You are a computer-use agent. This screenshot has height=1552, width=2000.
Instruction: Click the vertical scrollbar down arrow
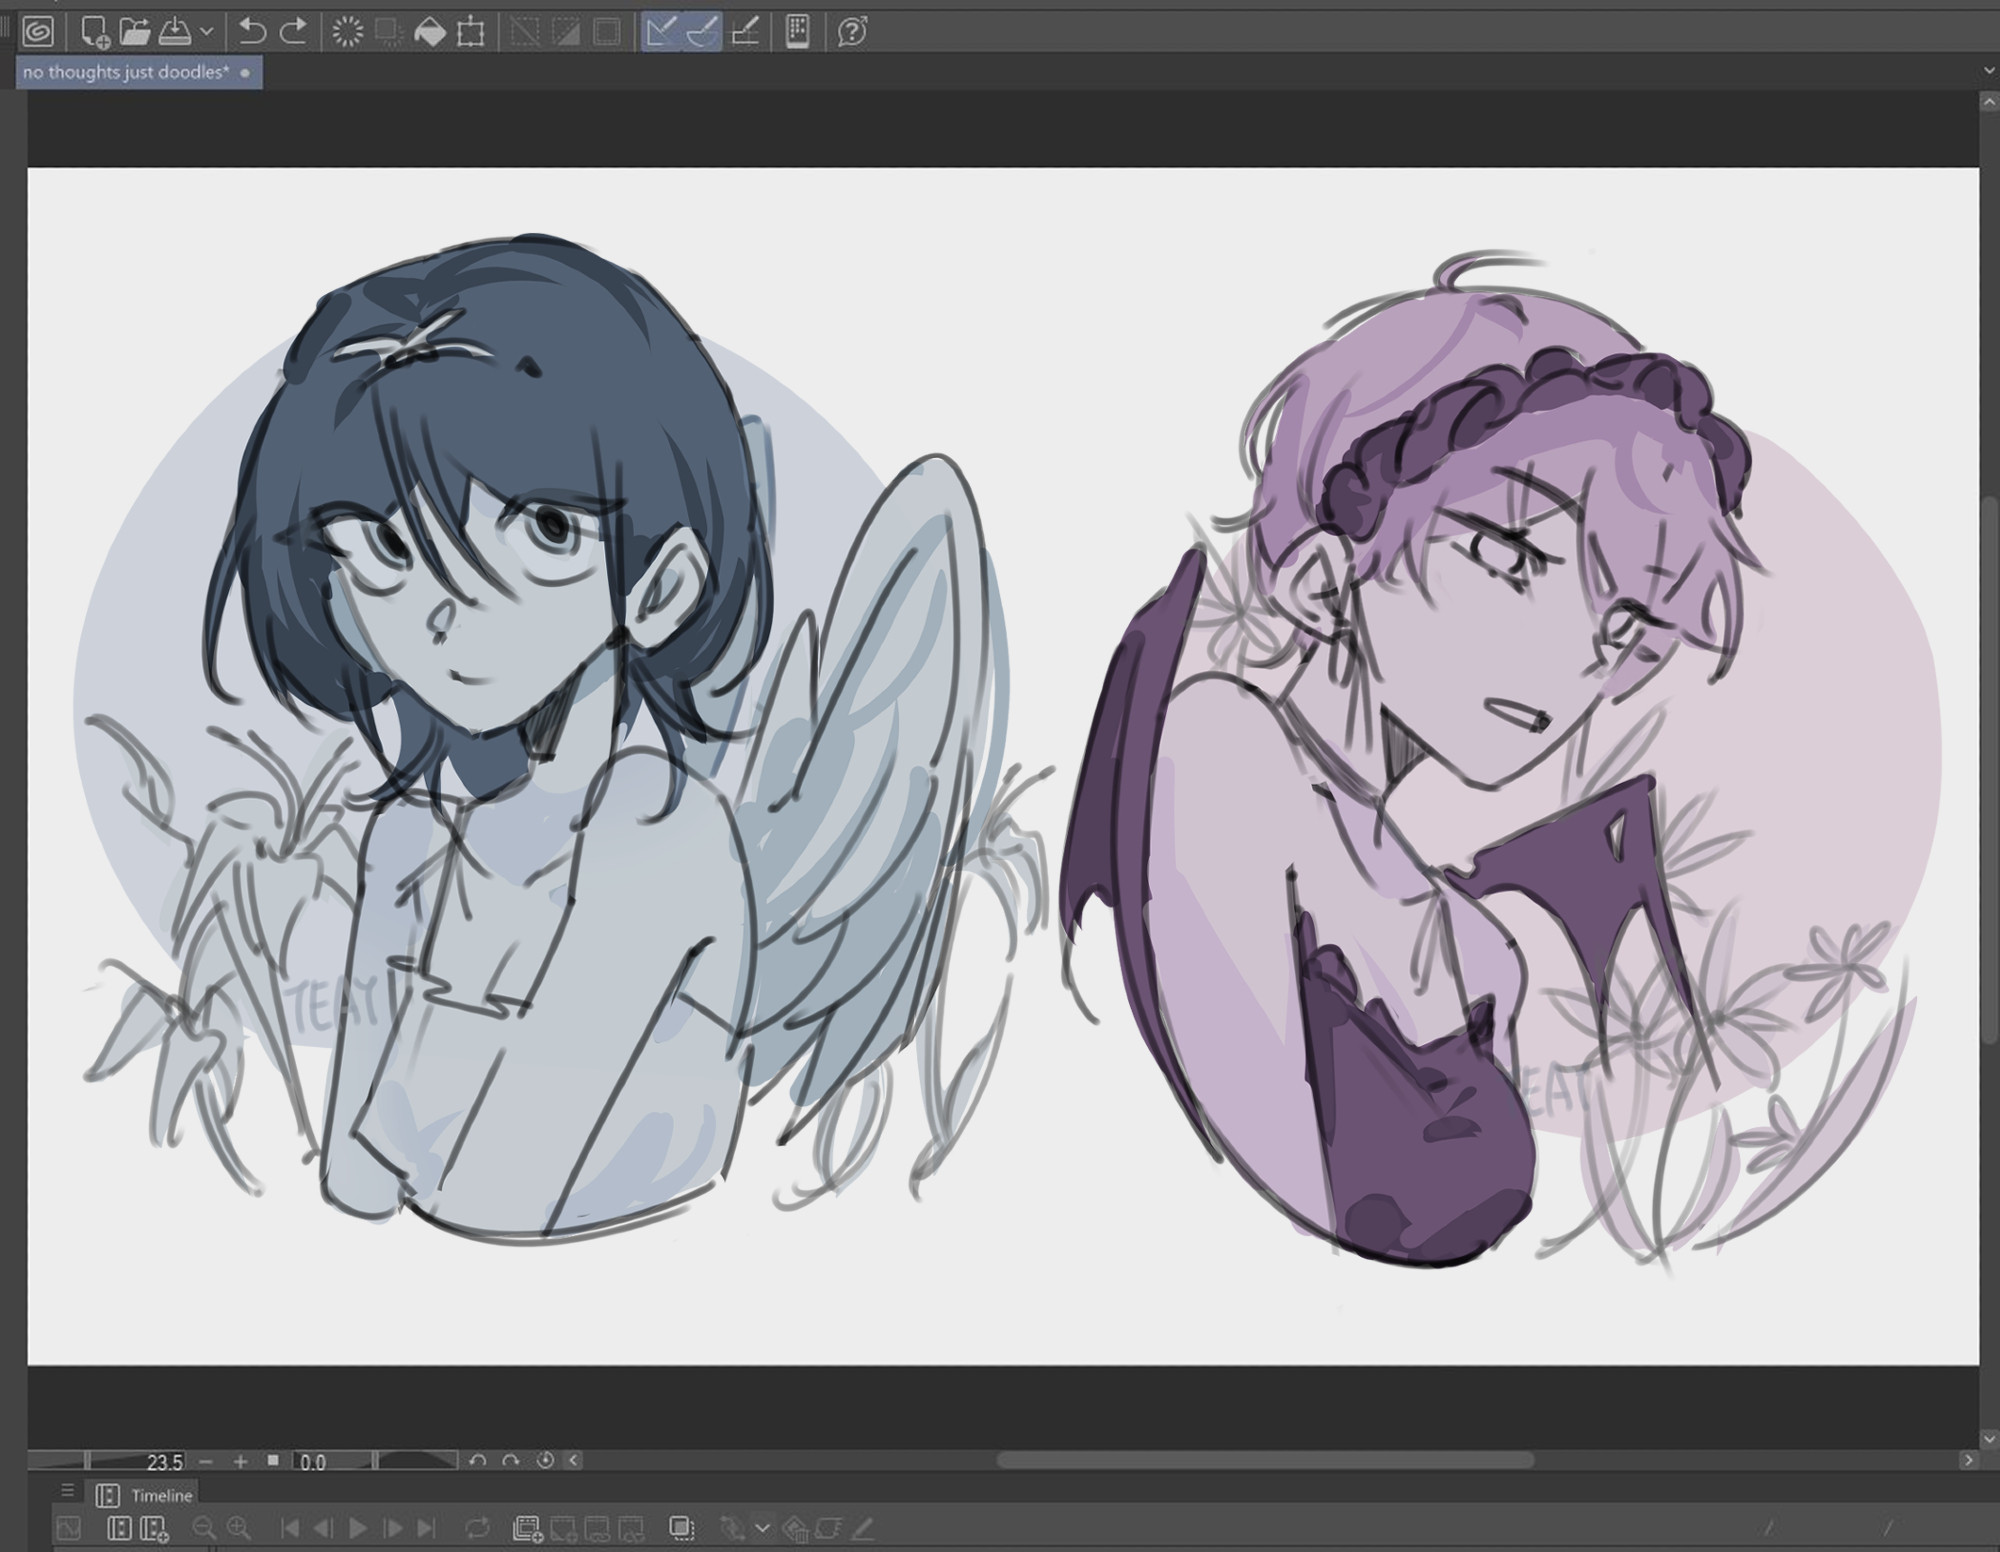point(1990,1438)
